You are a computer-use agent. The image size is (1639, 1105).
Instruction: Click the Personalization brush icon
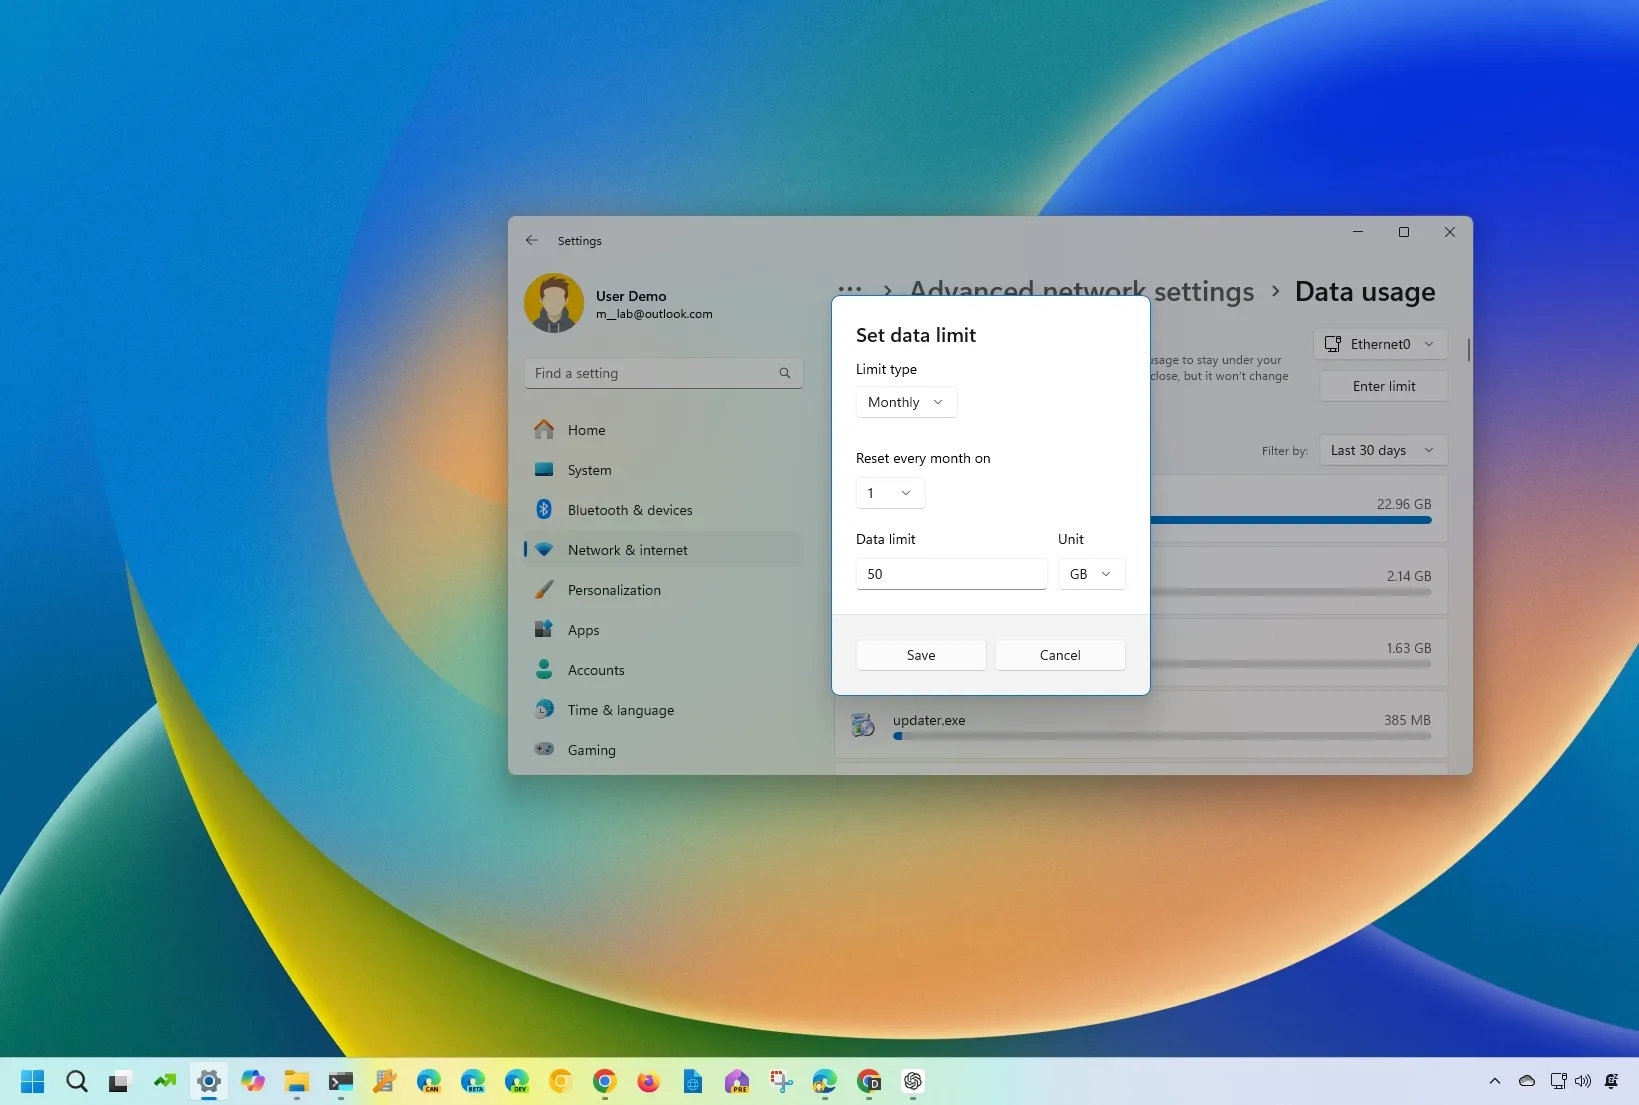544,590
